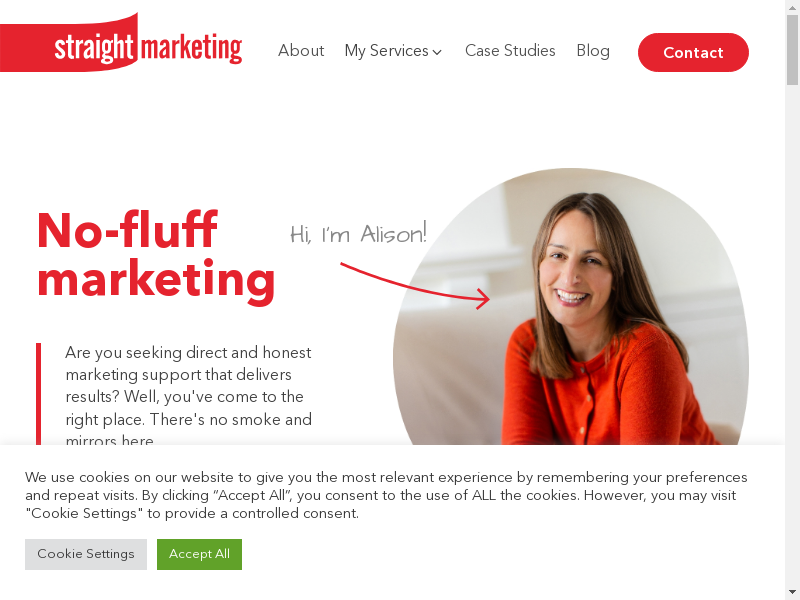Click the scrollbar down arrow
The image size is (800, 600).
pyautogui.click(x=792, y=593)
